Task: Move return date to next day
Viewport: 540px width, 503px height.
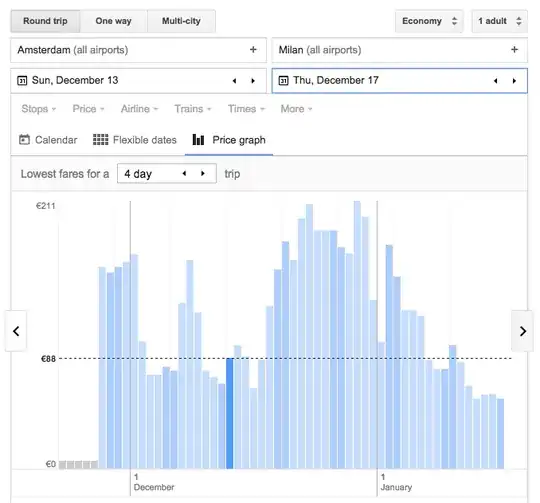Action: click(514, 81)
